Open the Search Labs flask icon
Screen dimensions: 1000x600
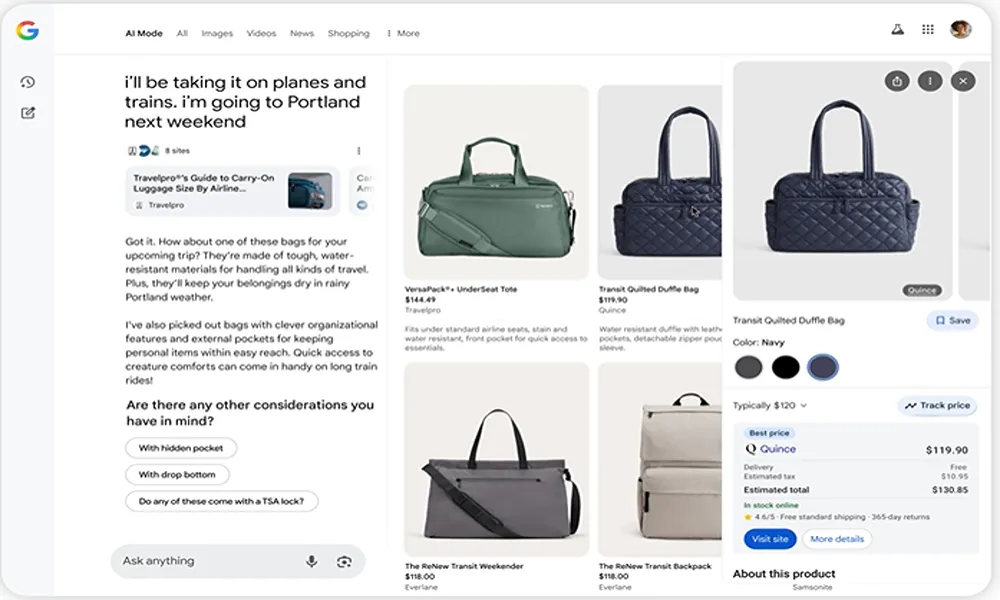(897, 31)
